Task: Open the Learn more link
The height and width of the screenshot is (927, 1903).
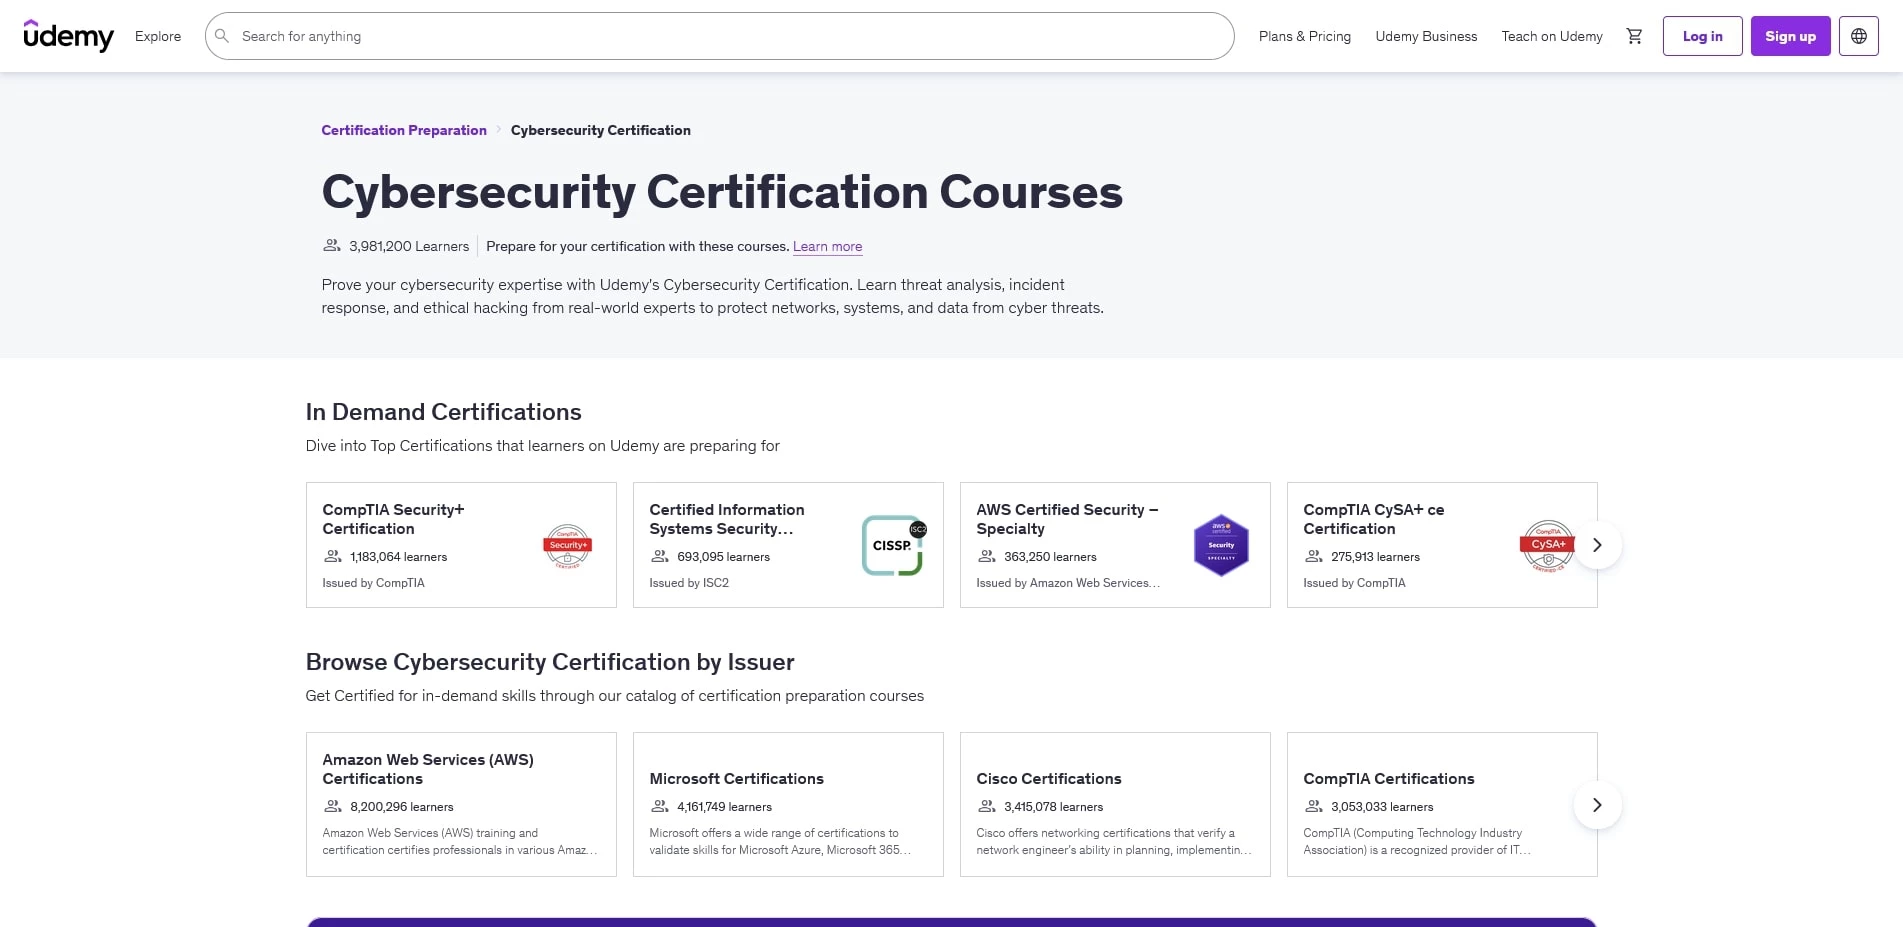Action: point(827,246)
